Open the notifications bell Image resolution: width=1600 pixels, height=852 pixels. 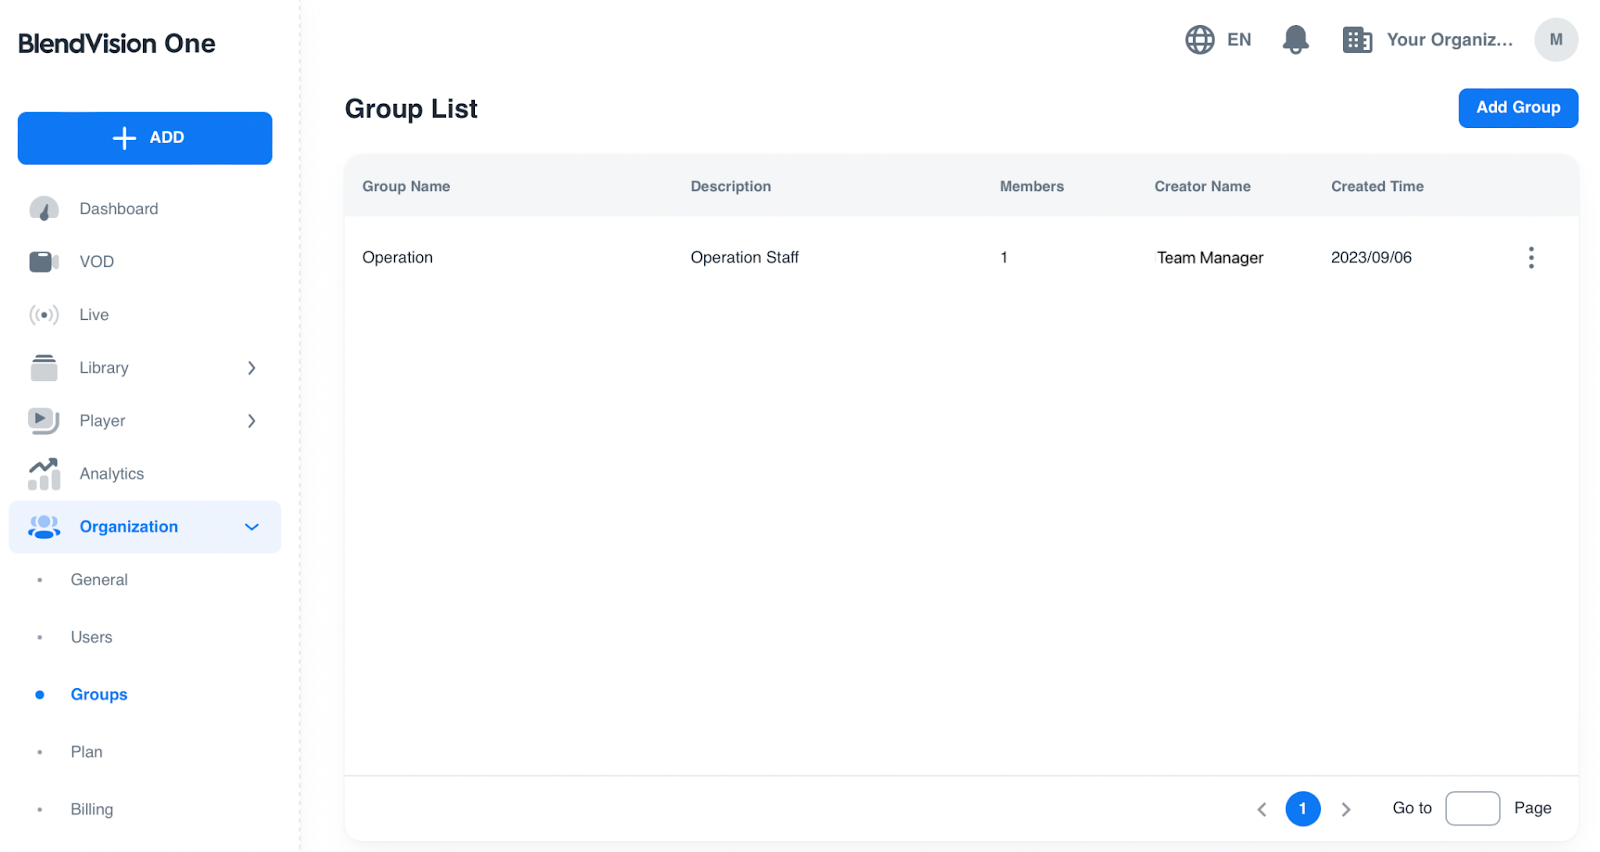tap(1295, 40)
